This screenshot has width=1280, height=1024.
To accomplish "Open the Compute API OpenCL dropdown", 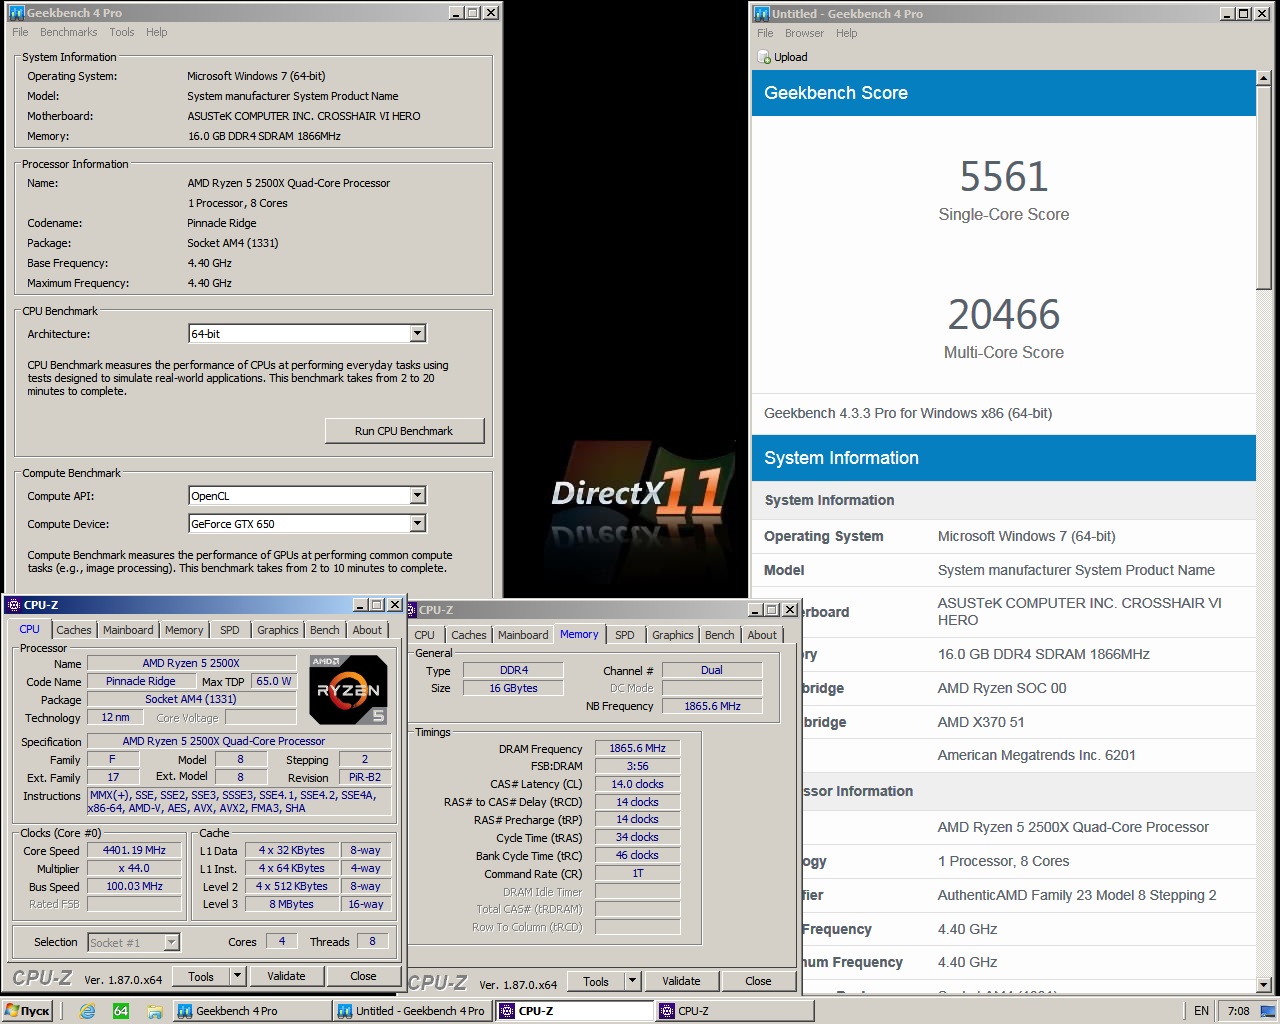I will 418,496.
